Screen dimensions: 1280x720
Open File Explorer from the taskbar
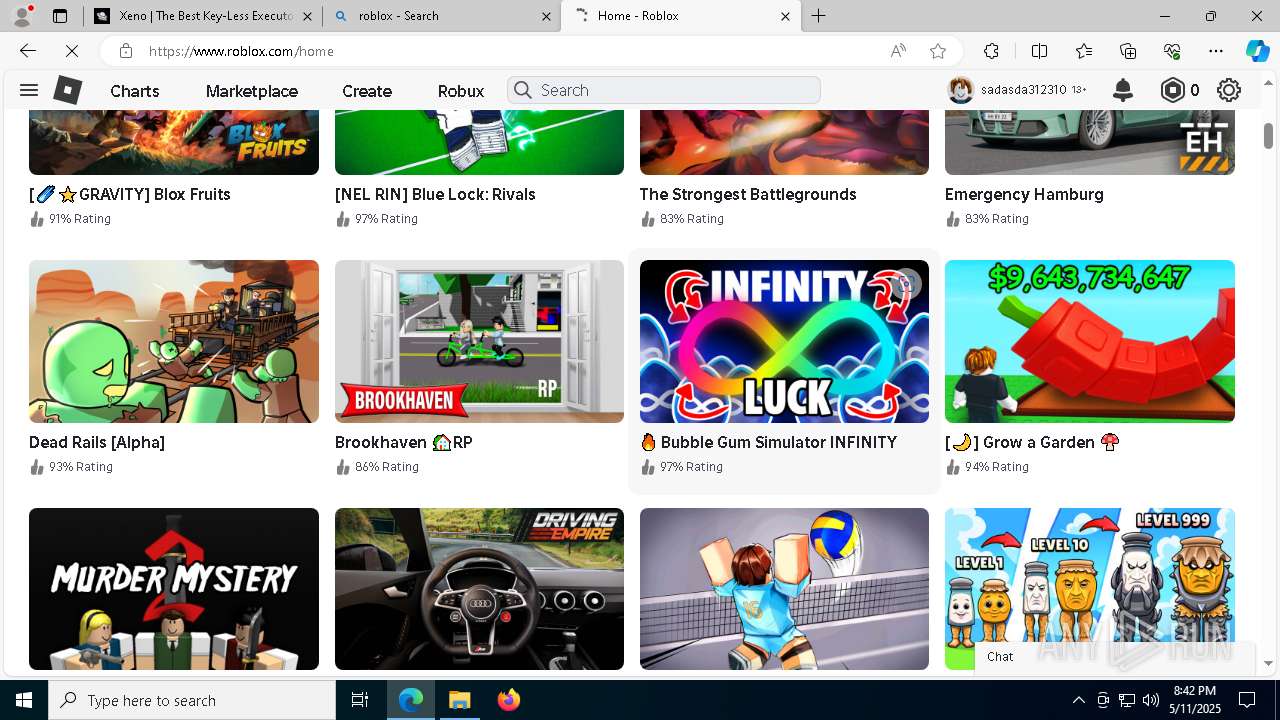(459, 700)
